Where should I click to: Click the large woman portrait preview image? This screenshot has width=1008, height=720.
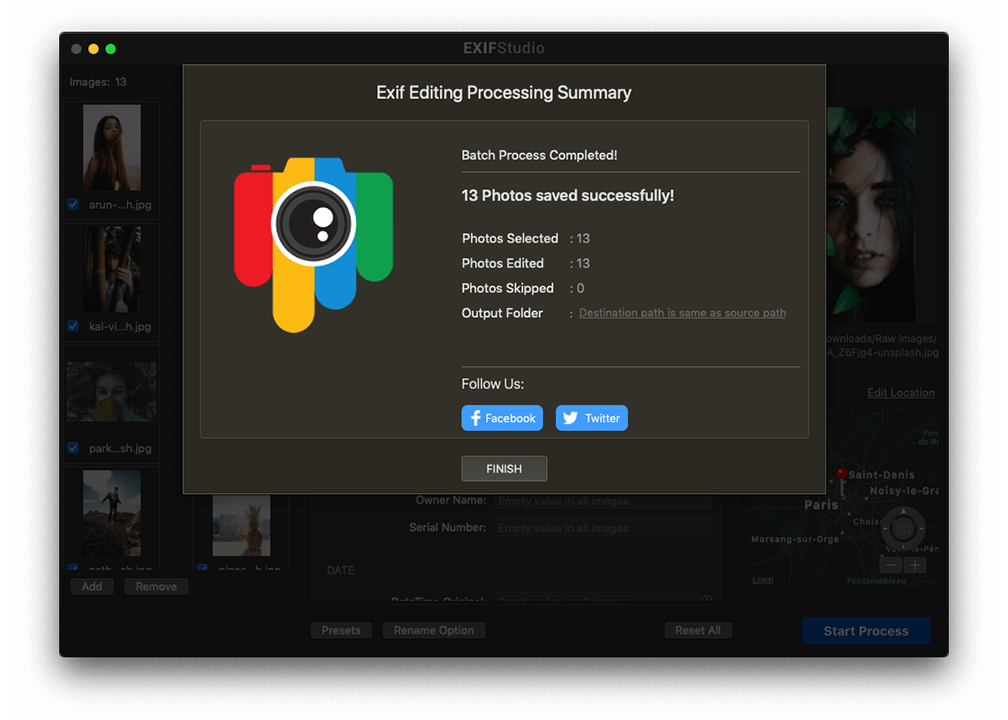tap(870, 215)
